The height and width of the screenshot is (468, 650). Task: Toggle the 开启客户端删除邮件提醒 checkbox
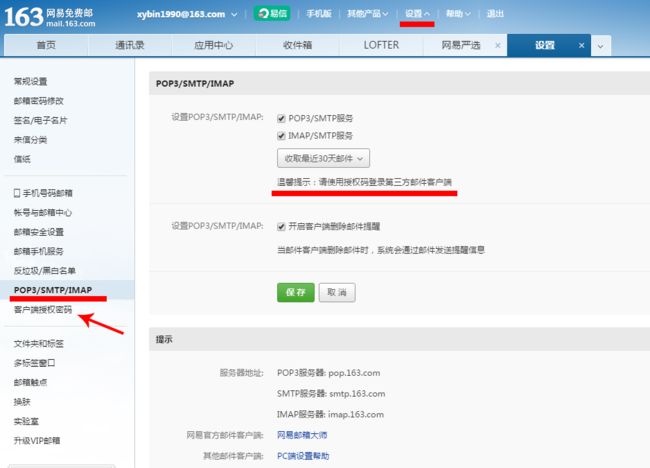coord(281,226)
